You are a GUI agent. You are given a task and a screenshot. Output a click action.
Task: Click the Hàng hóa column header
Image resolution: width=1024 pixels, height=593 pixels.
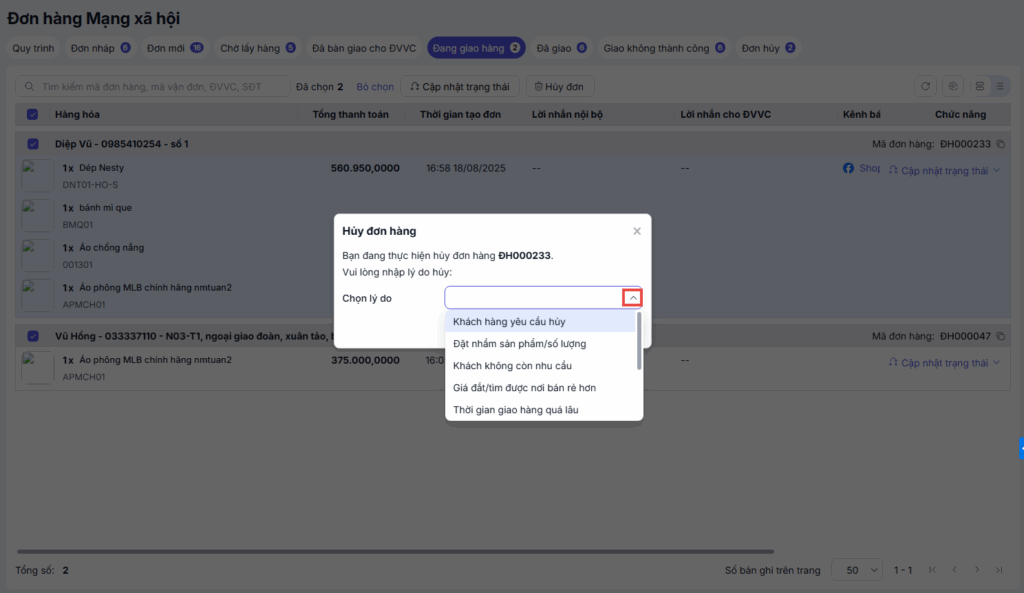point(77,114)
